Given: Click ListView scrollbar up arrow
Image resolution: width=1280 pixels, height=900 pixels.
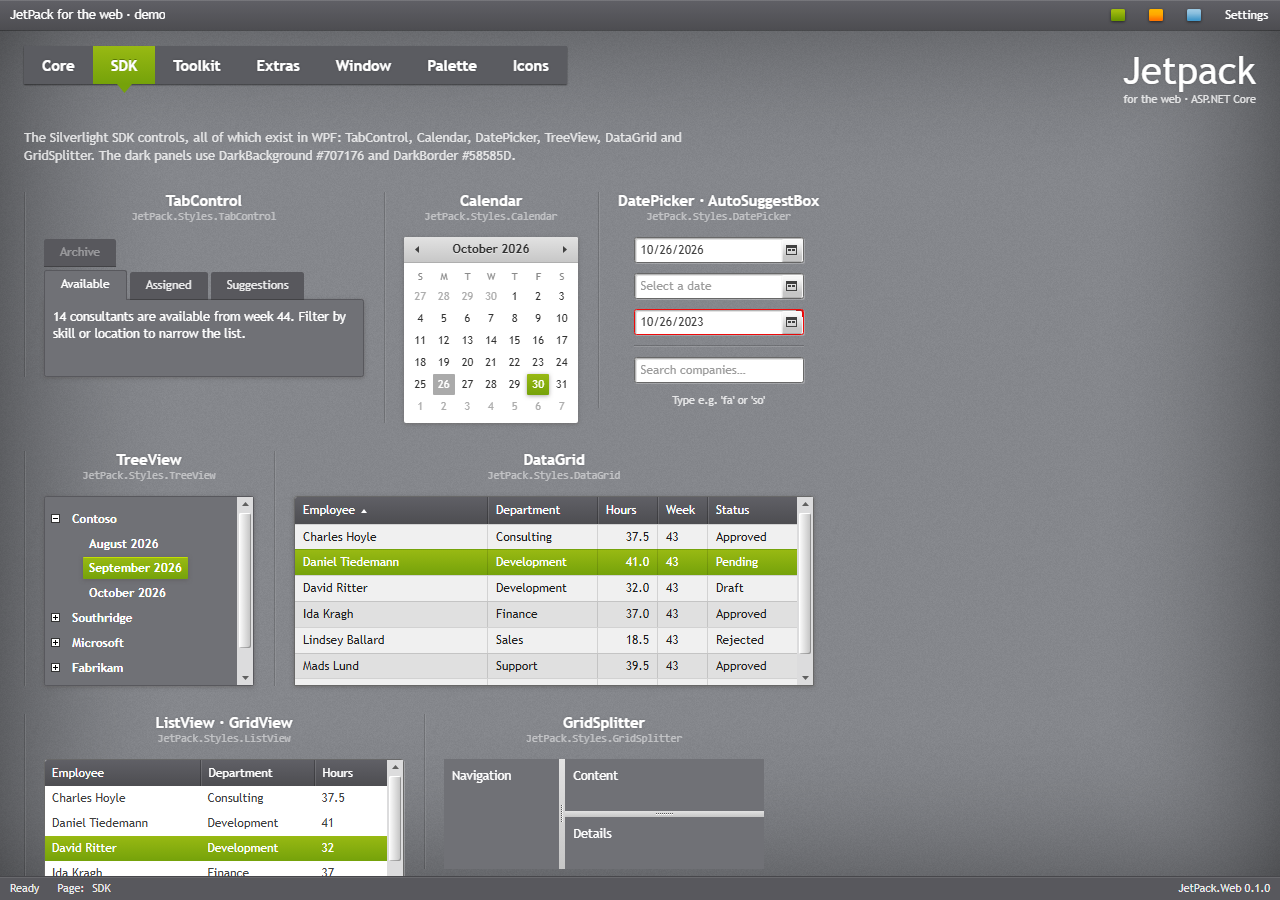Looking at the screenshot, I should pos(395,768).
